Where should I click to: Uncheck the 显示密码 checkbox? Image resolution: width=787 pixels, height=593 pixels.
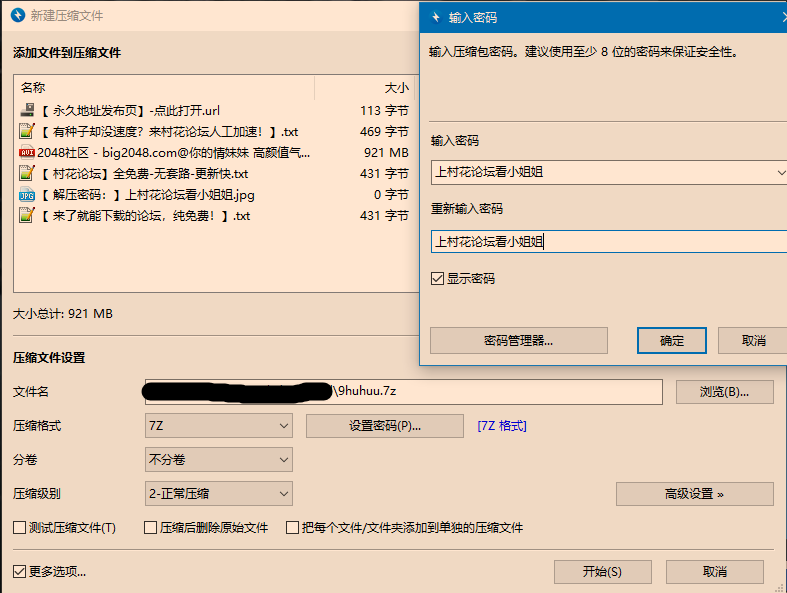(437, 279)
